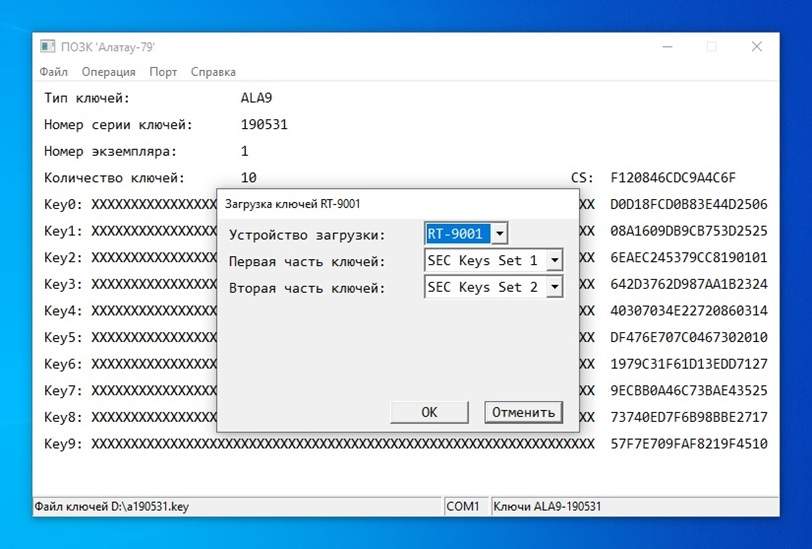Image resolution: width=812 pixels, height=549 pixels.
Task: Open the Файл menu
Action: [54, 72]
